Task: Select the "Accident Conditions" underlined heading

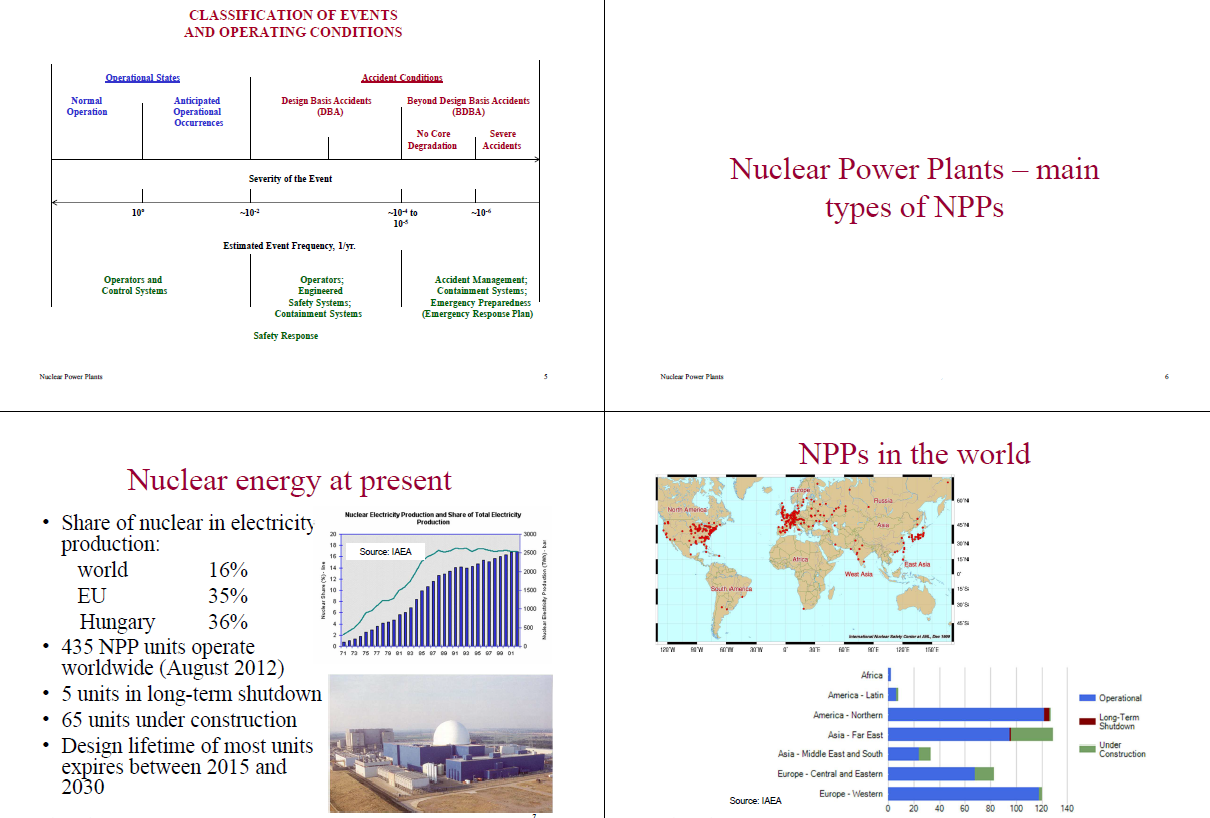Action: [402, 78]
